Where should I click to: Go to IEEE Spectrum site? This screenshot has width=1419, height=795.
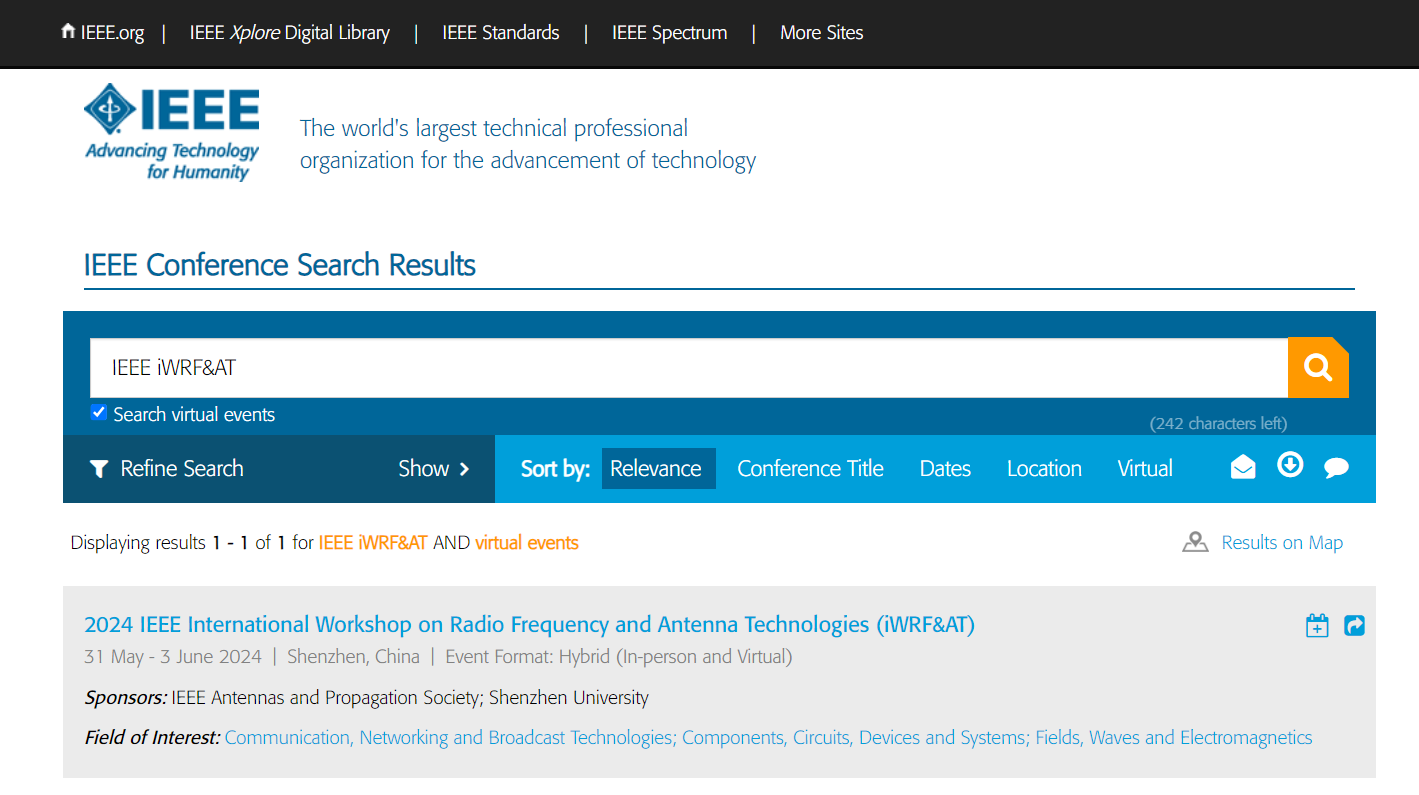coord(669,33)
